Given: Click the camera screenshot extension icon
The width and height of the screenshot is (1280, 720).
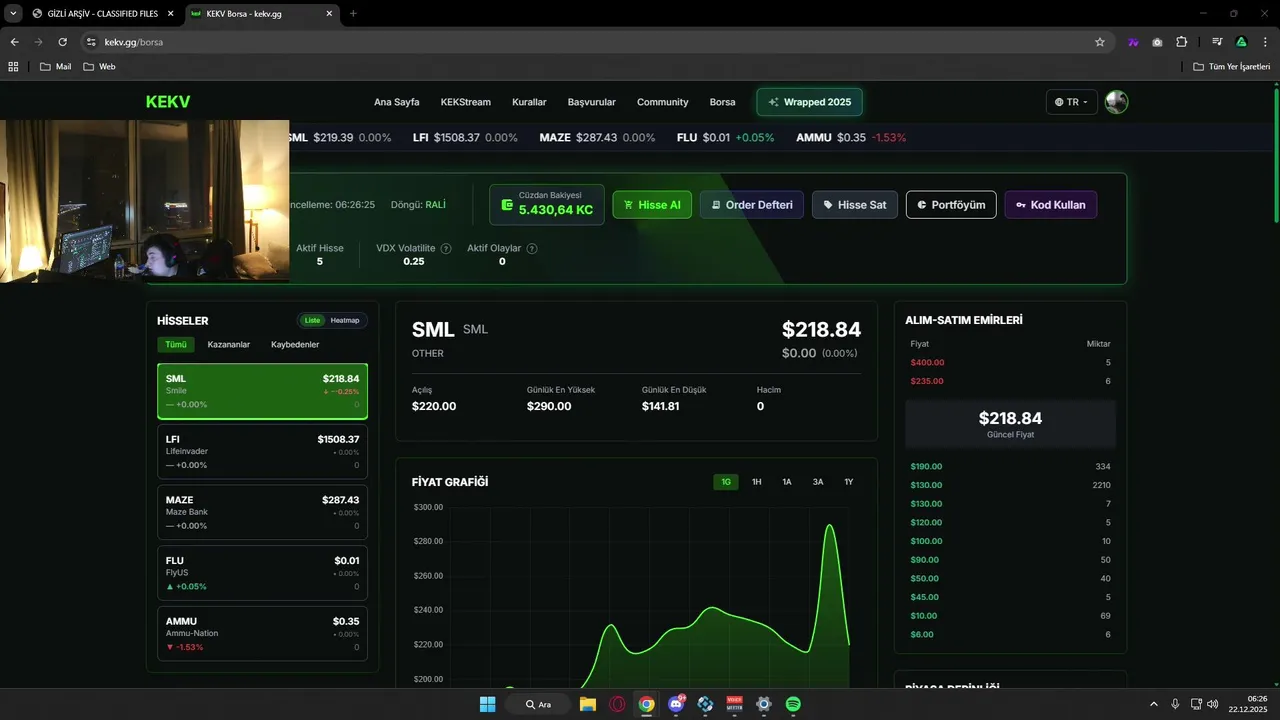Looking at the screenshot, I should 1157,42.
